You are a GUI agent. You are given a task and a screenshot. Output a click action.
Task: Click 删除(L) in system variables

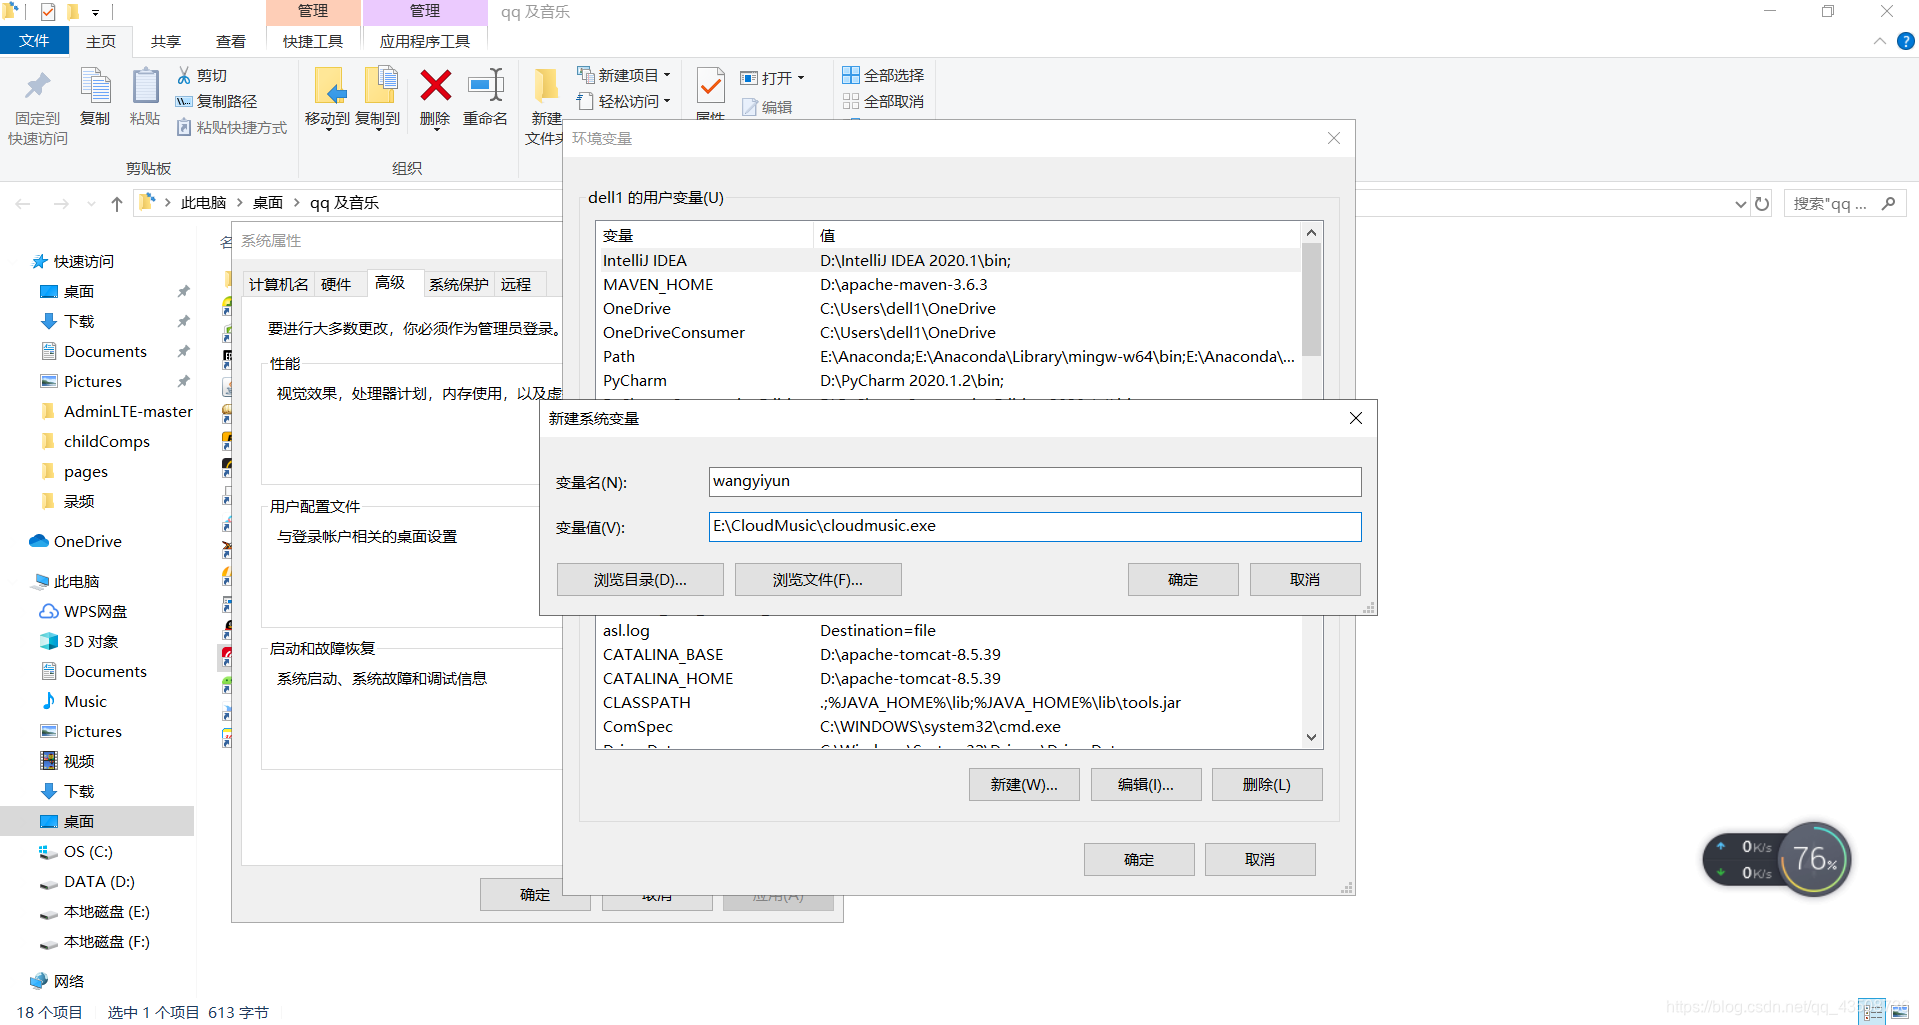(1267, 785)
